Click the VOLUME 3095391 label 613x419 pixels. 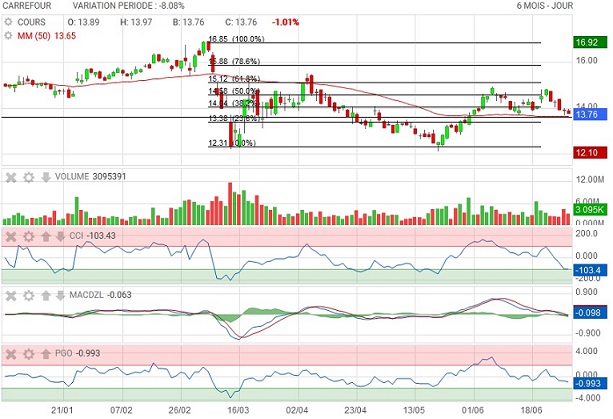point(90,177)
